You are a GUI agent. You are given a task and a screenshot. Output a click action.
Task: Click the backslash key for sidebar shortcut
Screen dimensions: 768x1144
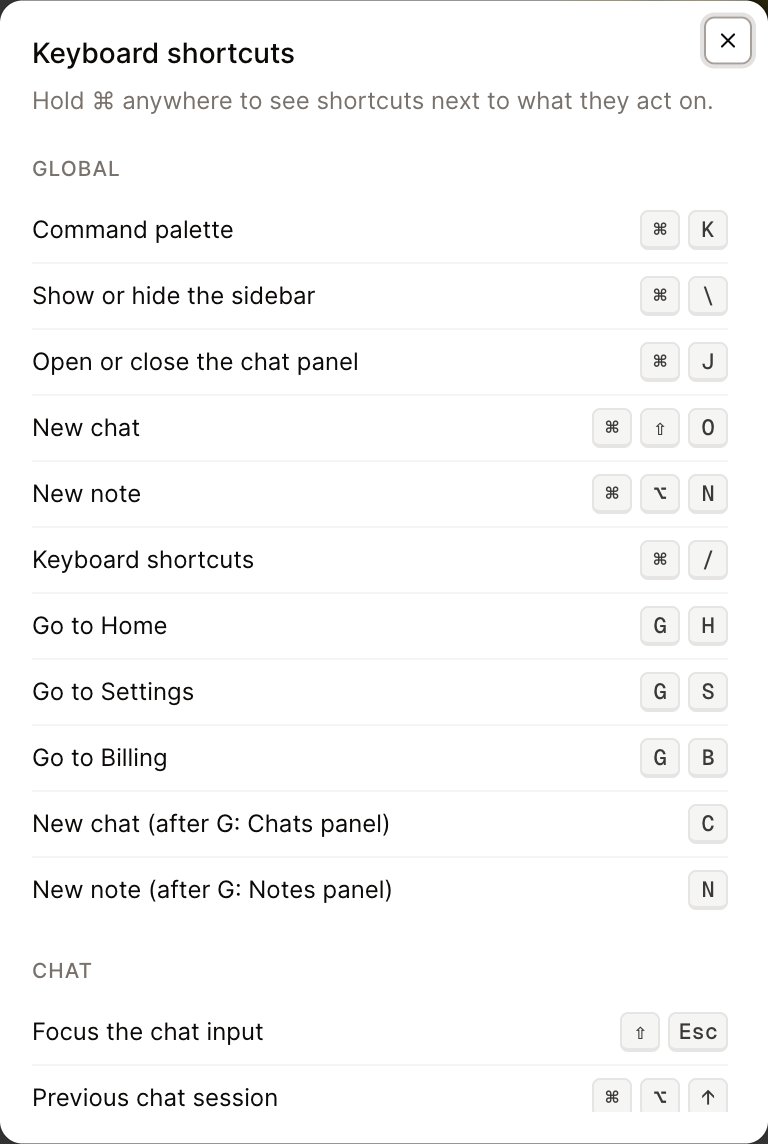point(707,295)
